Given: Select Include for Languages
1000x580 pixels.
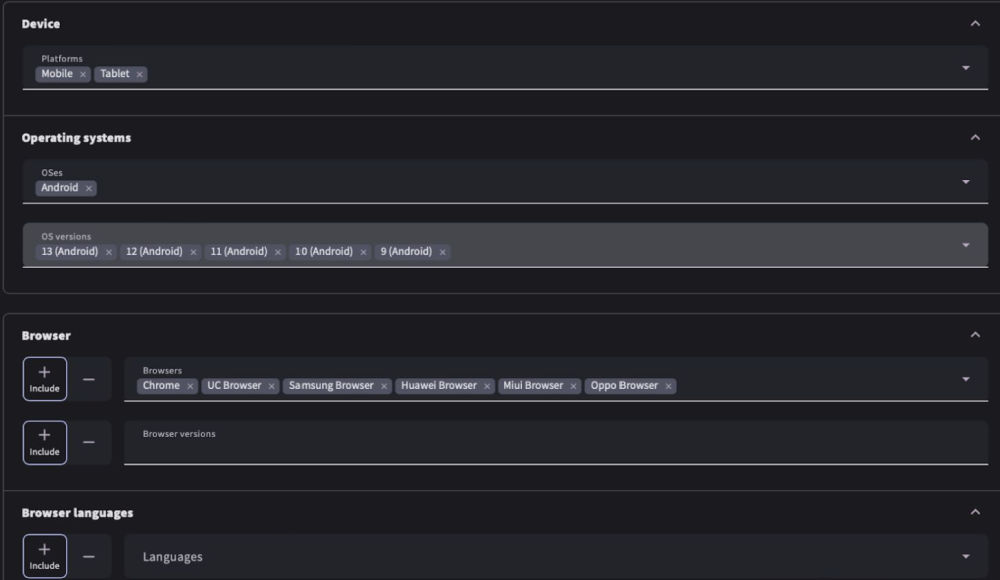Looking at the screenshot, I should [x=45, y=556].
